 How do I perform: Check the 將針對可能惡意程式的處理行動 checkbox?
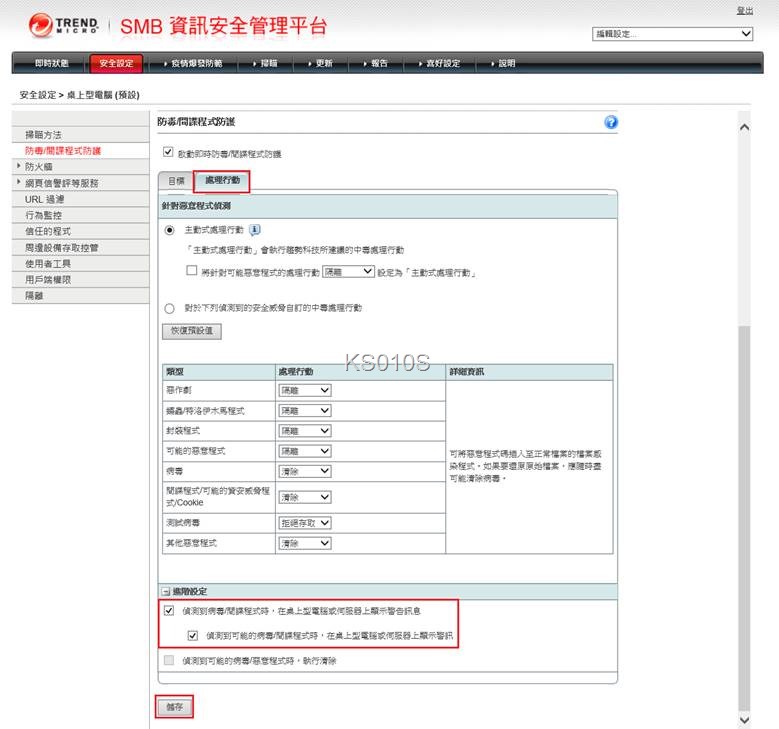(191, 270)
